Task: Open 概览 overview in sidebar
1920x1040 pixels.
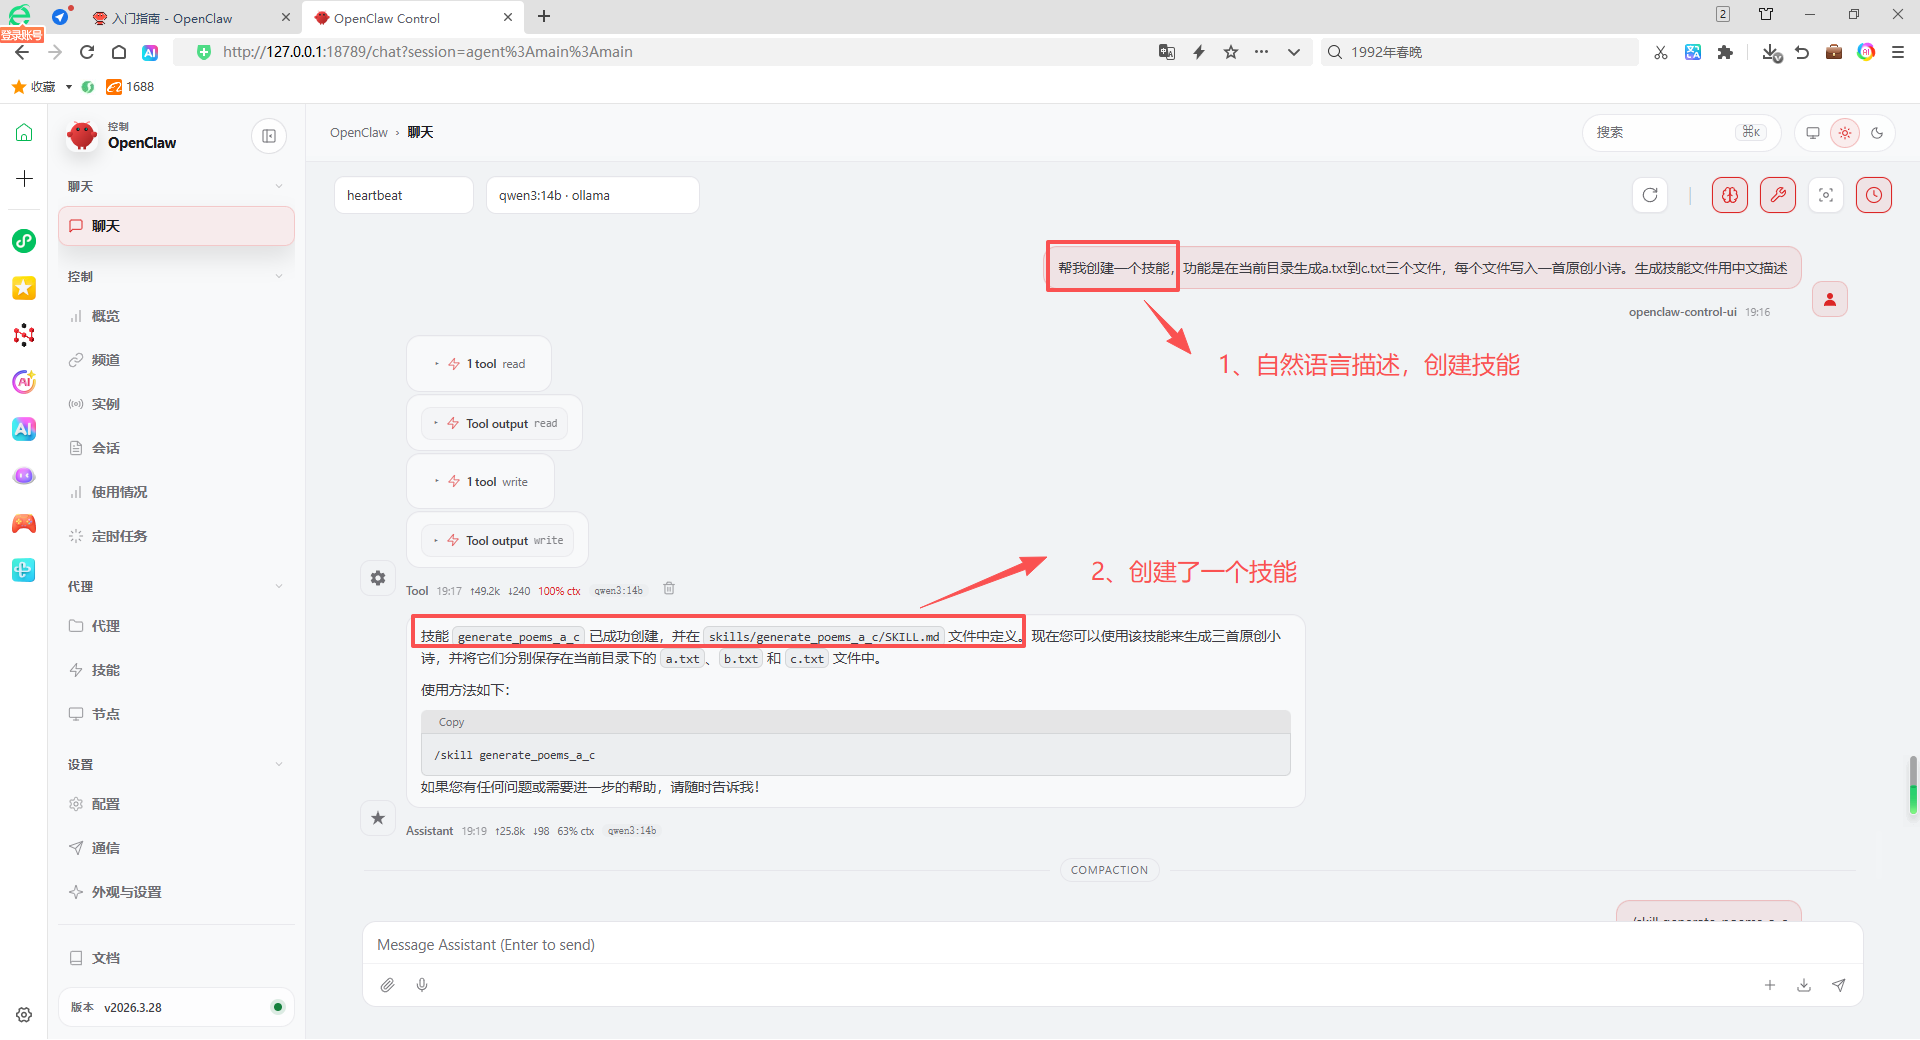Action: [x=176, y=316]
